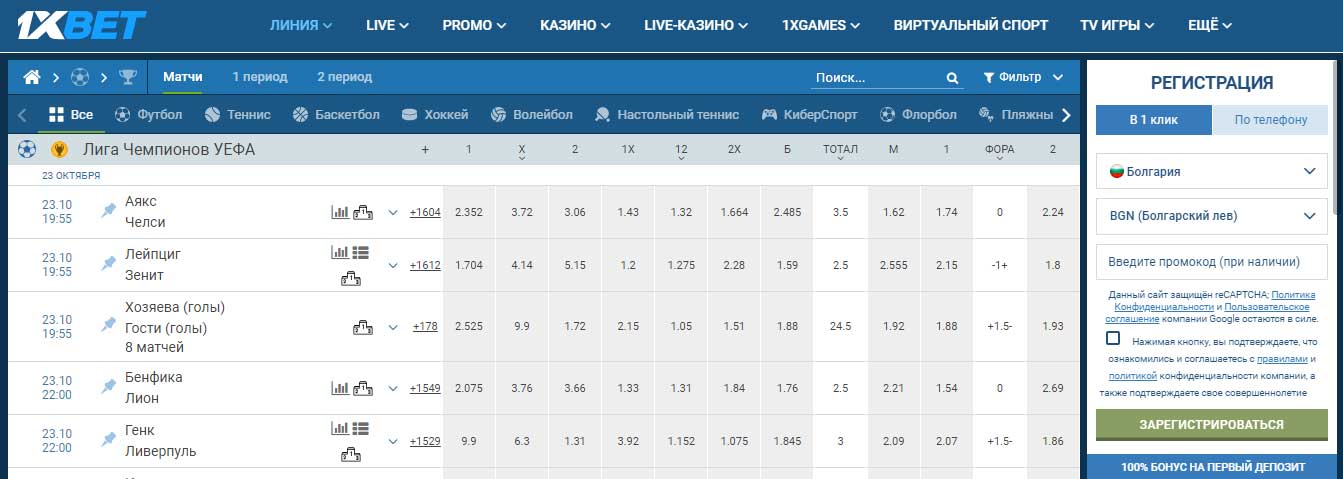This screenshot has width=1343, height=479.
Task: Bet on Ajax win odds 2.352
Action: [469, 212]
